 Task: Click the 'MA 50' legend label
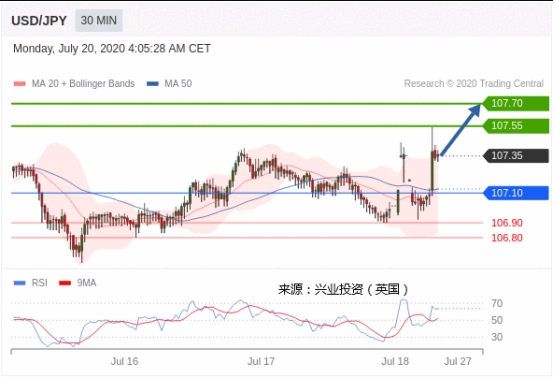click(x=178, y=84)
